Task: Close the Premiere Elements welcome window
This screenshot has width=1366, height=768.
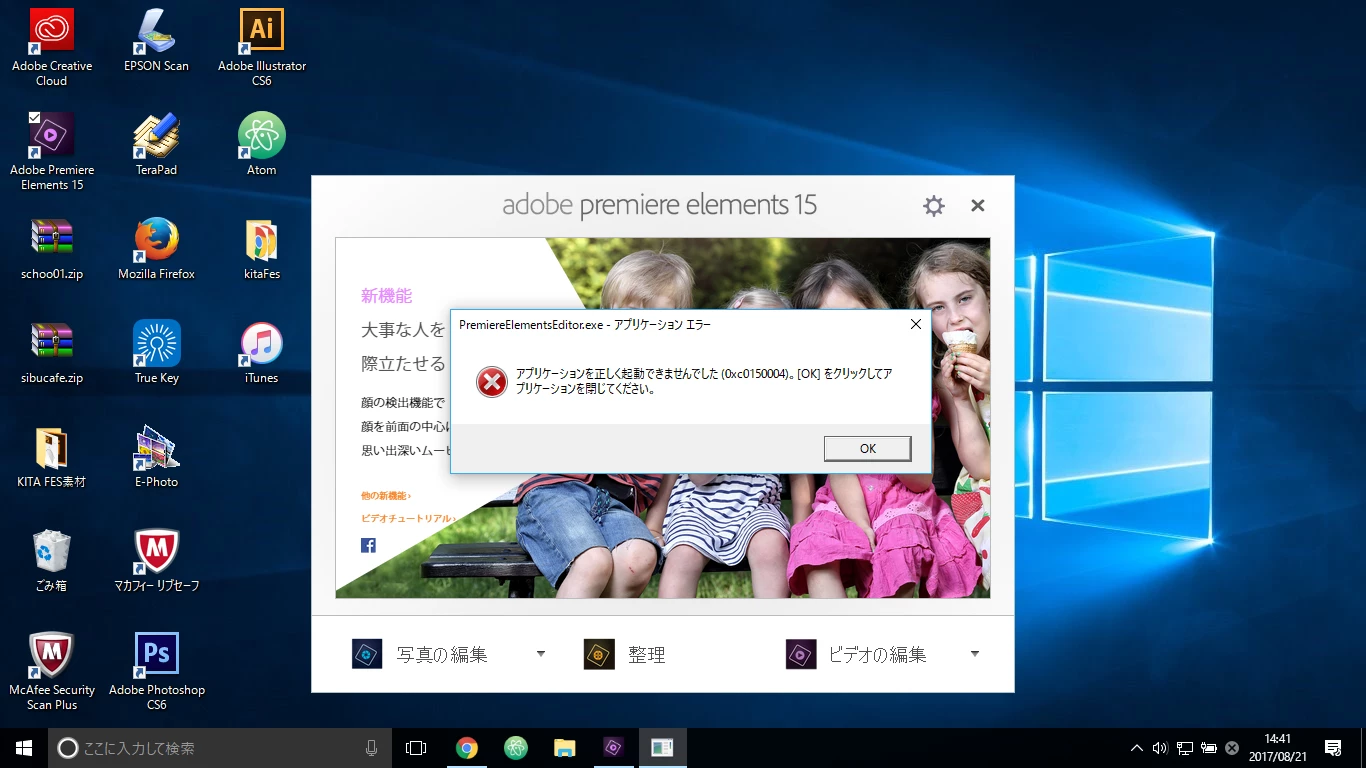Action: pos(978,206)
